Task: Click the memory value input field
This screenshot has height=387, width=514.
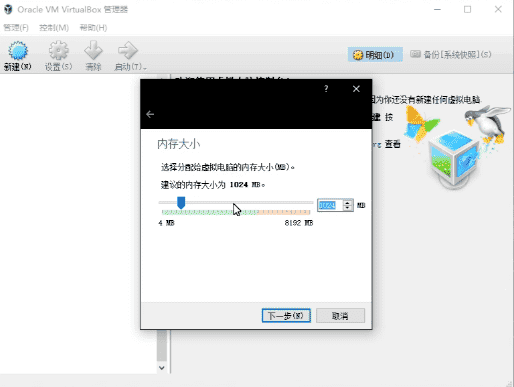Action: [330, 205]
